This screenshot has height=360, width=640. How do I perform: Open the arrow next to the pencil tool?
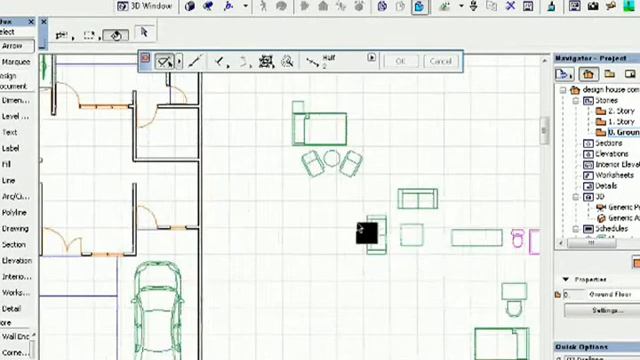point(179,62)
